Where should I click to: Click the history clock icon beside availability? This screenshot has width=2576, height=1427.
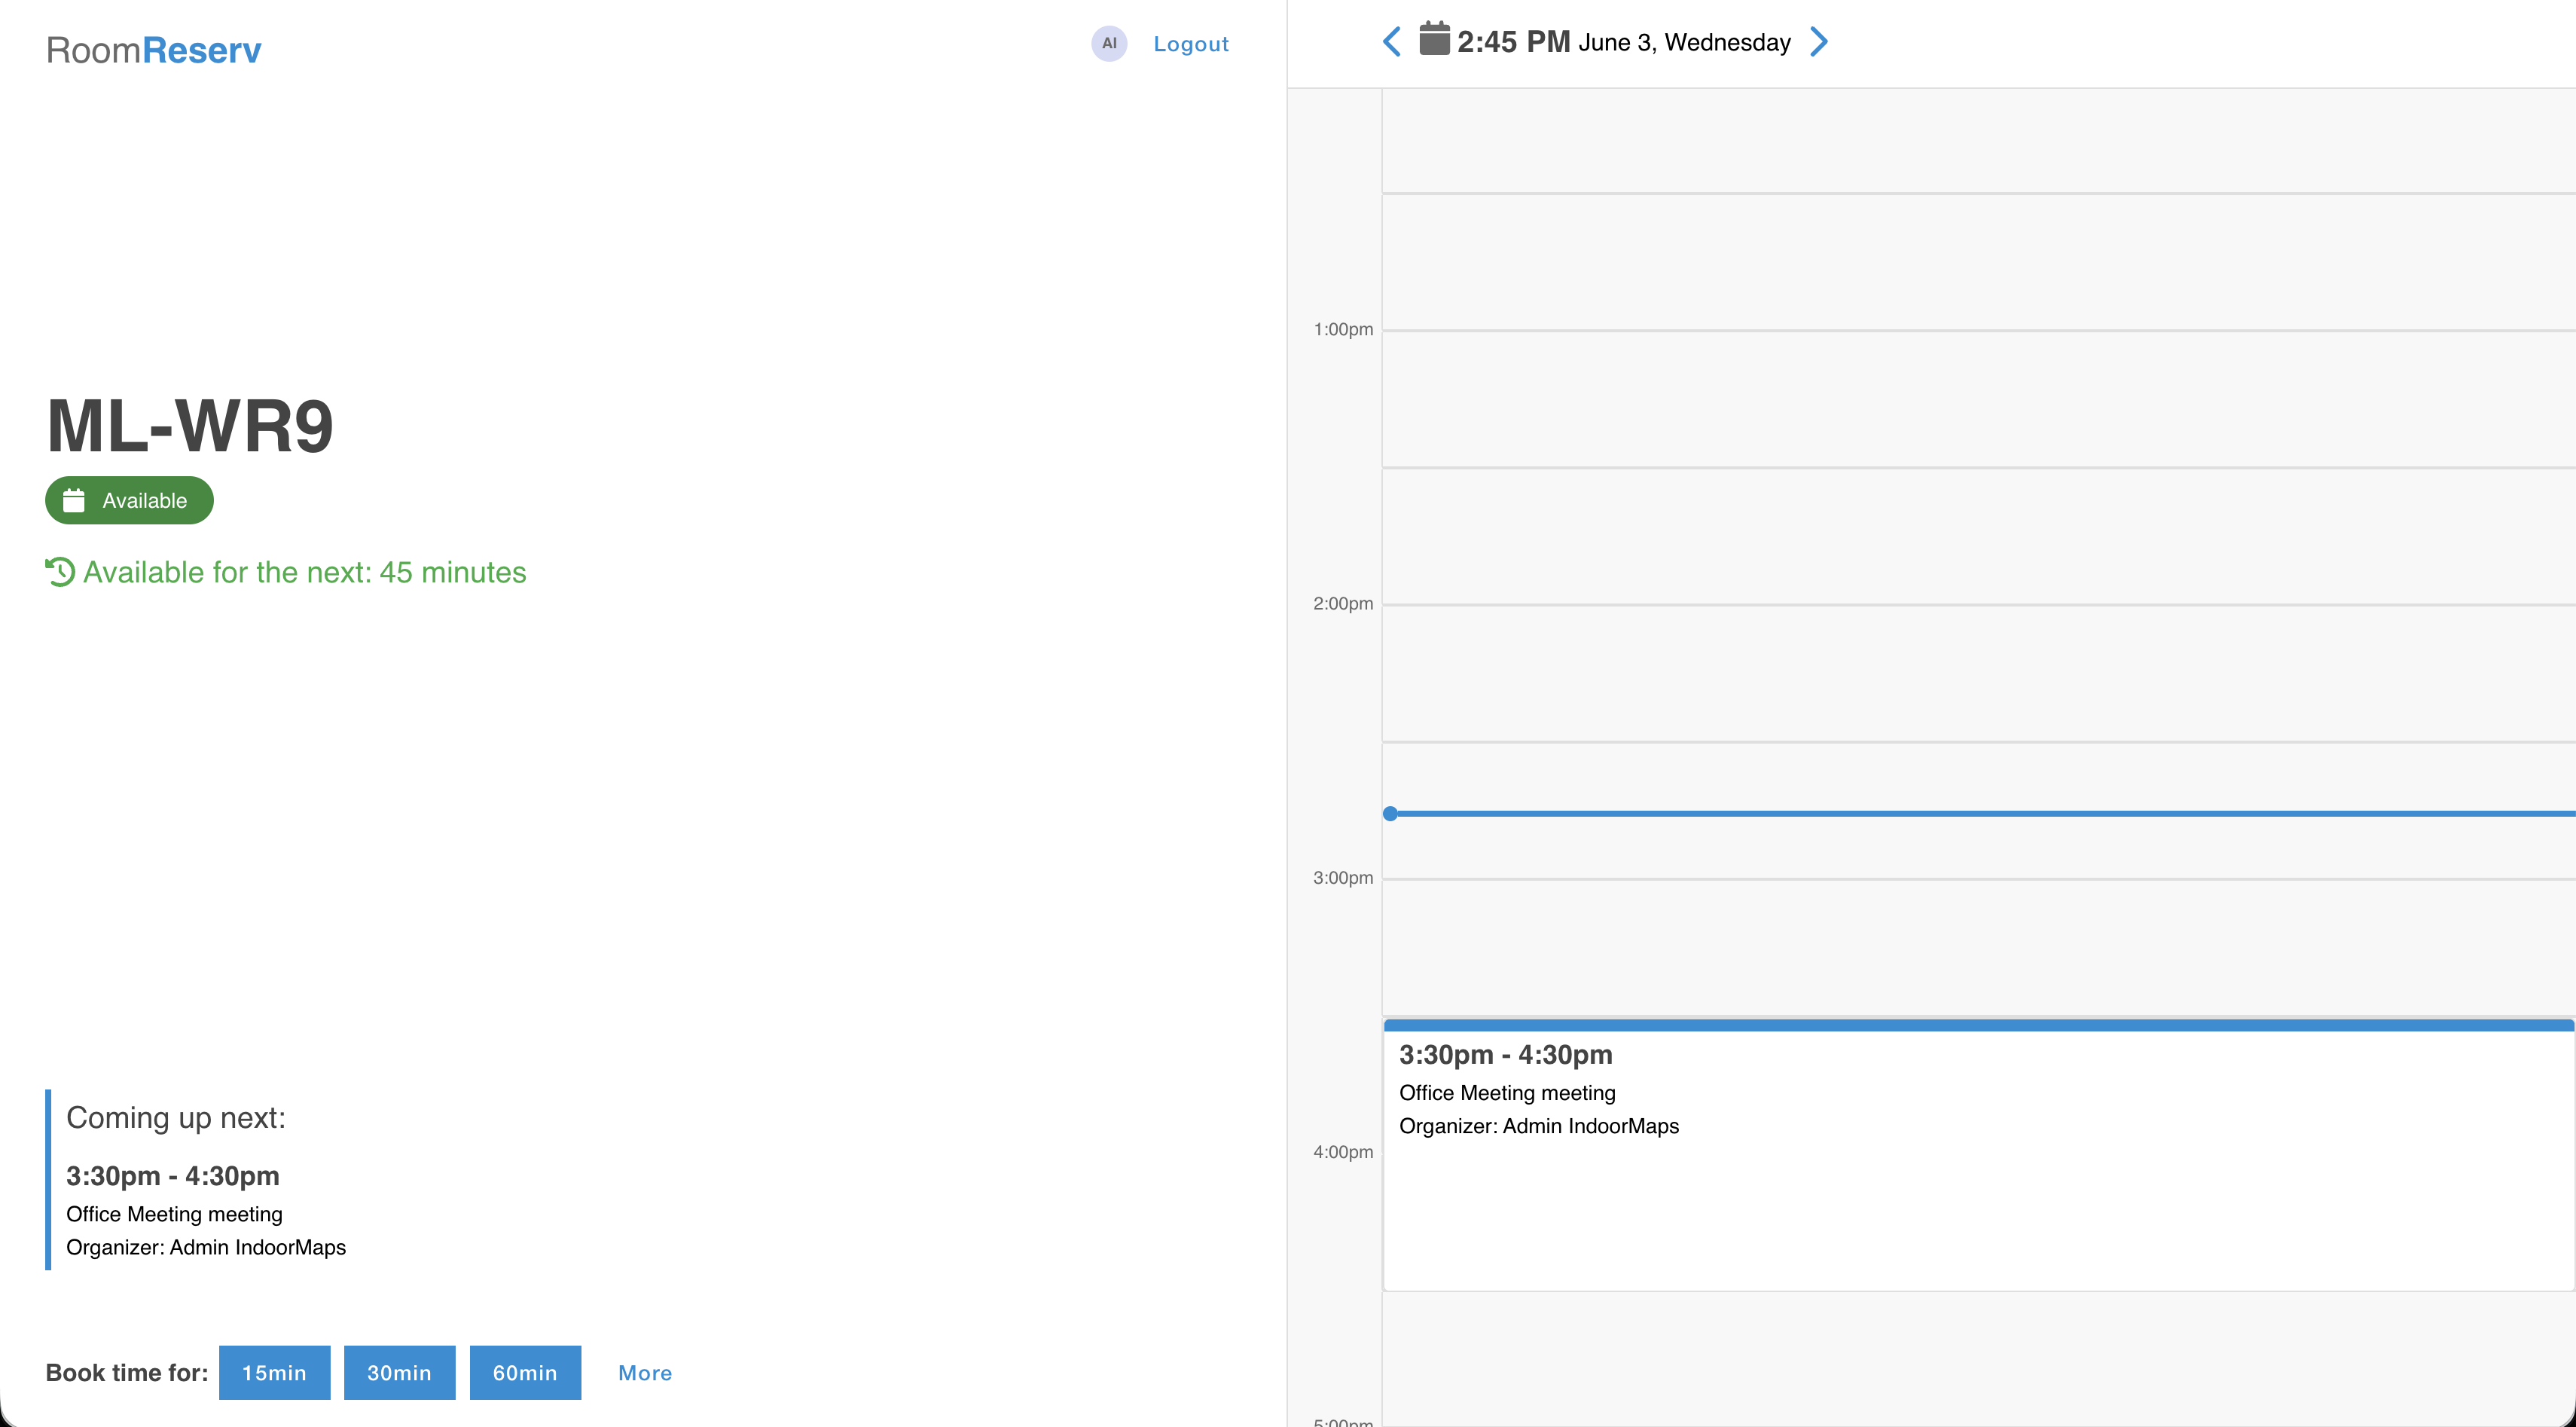point(60,572)
